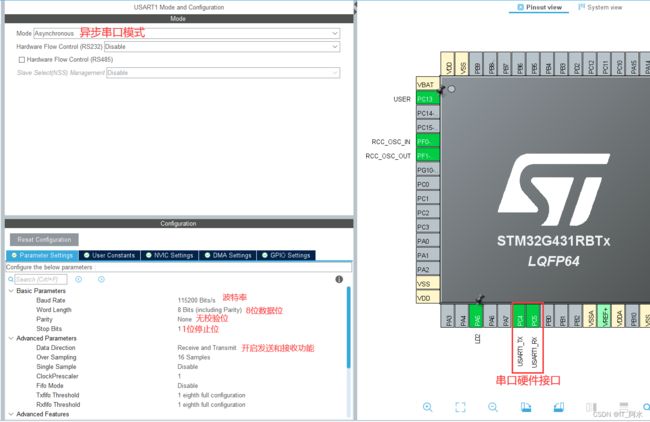Viewport: 650px width, 422px height.
Task: Click the parameter Search input field
Action: [x=41, y=279]
